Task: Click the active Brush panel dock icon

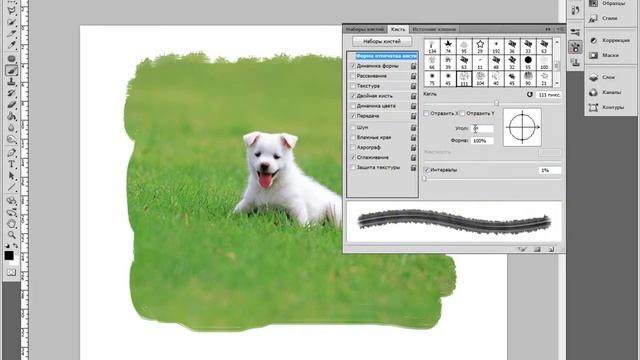Action: 576,47
